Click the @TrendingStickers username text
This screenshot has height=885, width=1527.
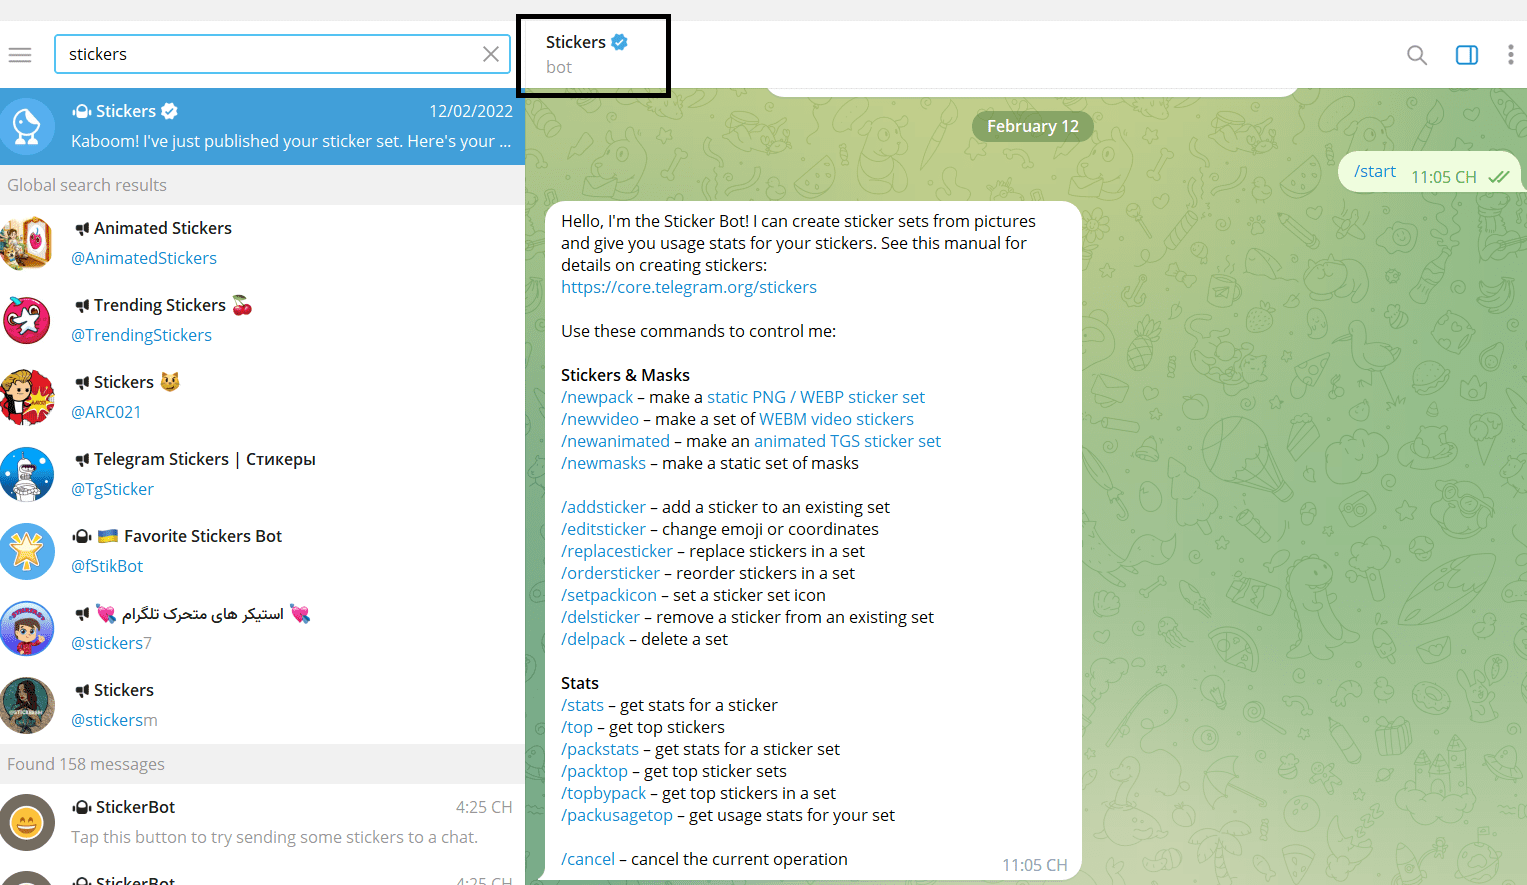click(141, 335)
